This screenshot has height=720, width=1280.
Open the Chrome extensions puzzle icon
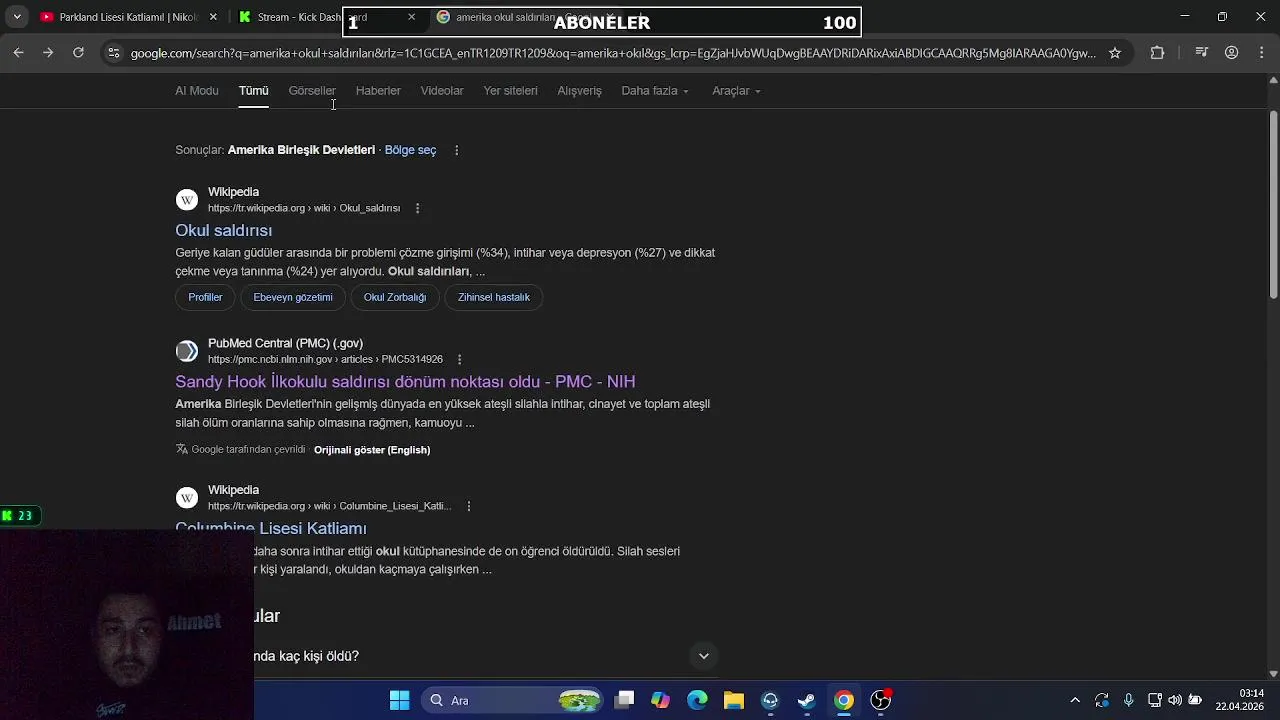point(1157,53)
